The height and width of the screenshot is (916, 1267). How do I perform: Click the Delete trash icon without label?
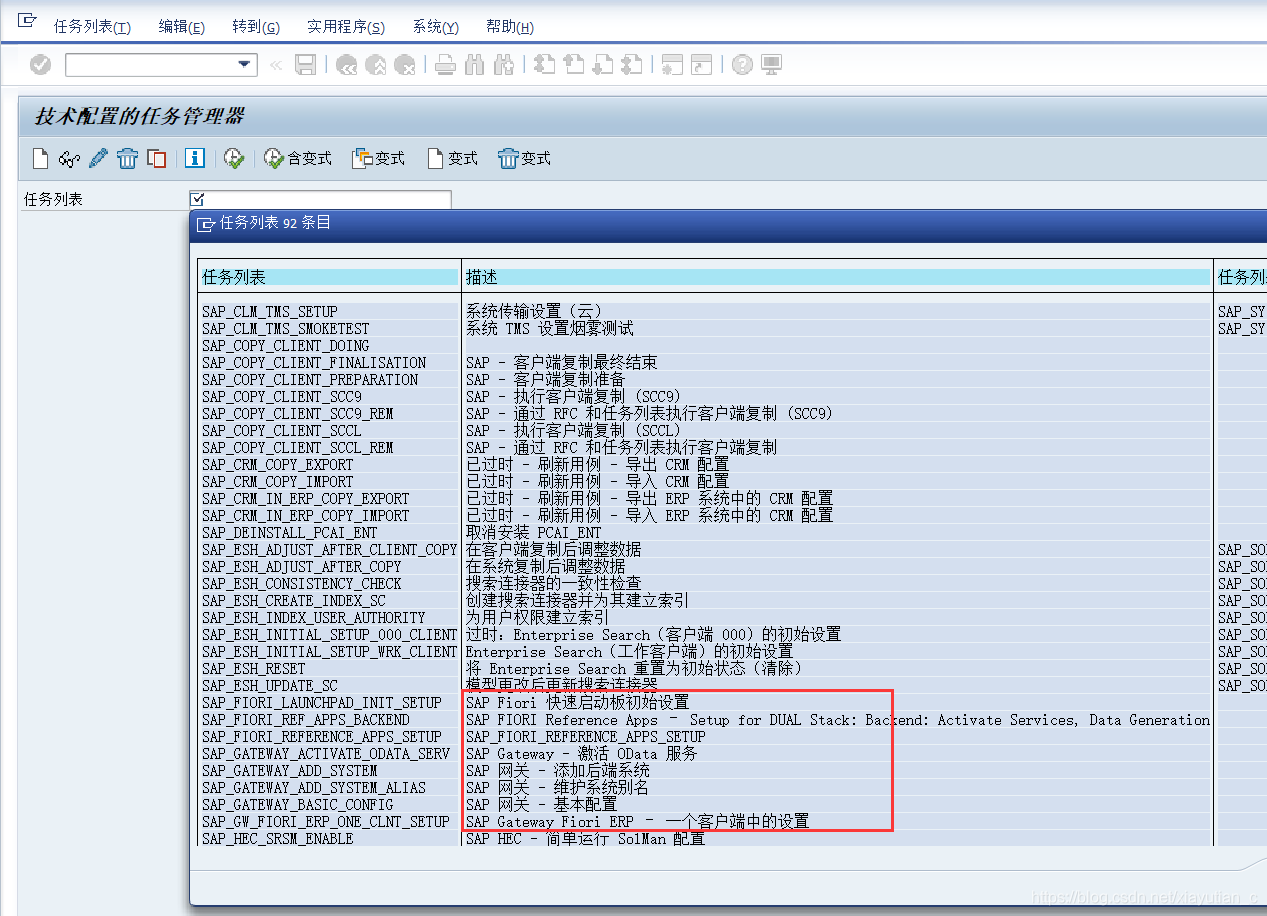[x=127, y=158]
